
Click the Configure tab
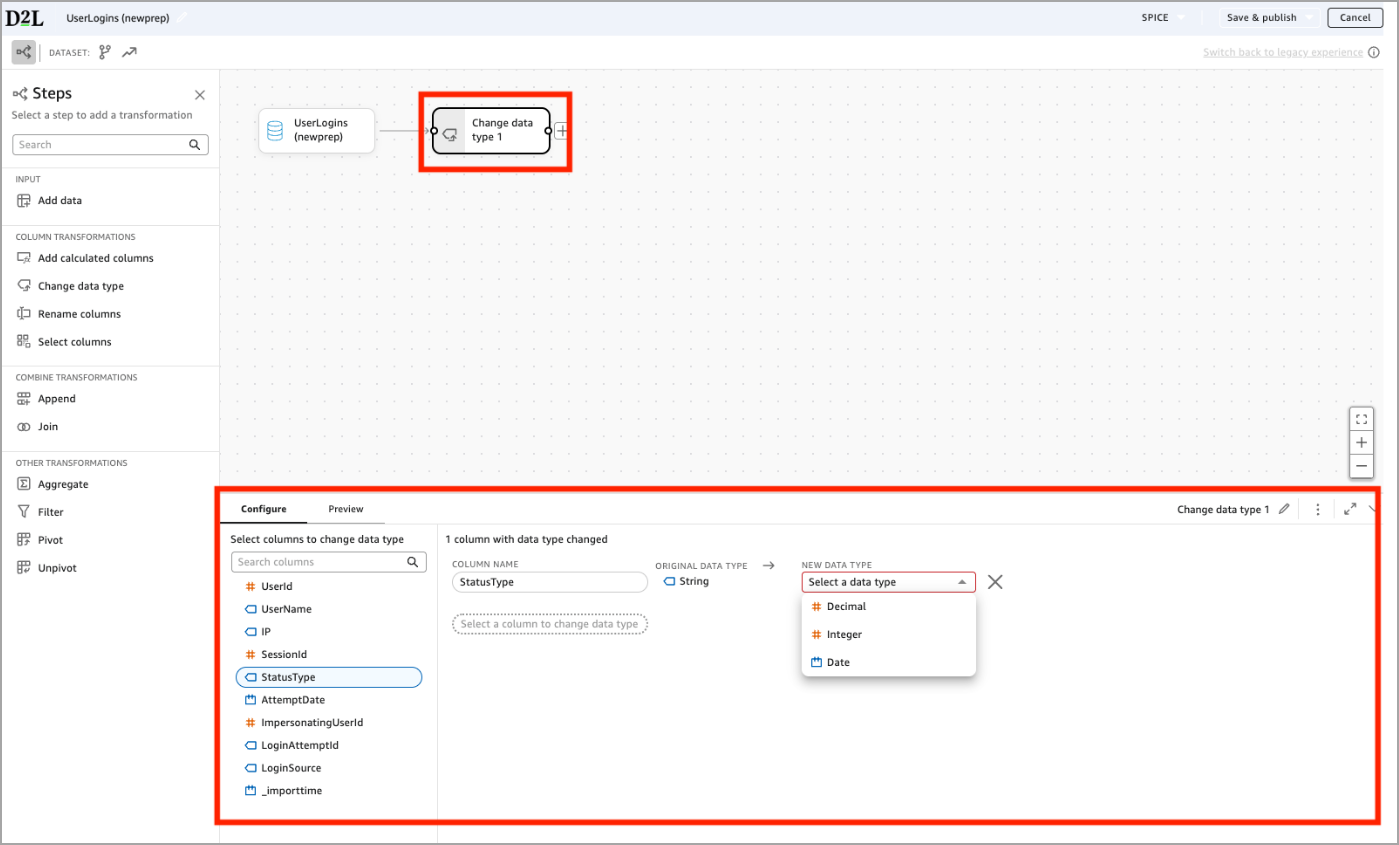tap(263, 508)
